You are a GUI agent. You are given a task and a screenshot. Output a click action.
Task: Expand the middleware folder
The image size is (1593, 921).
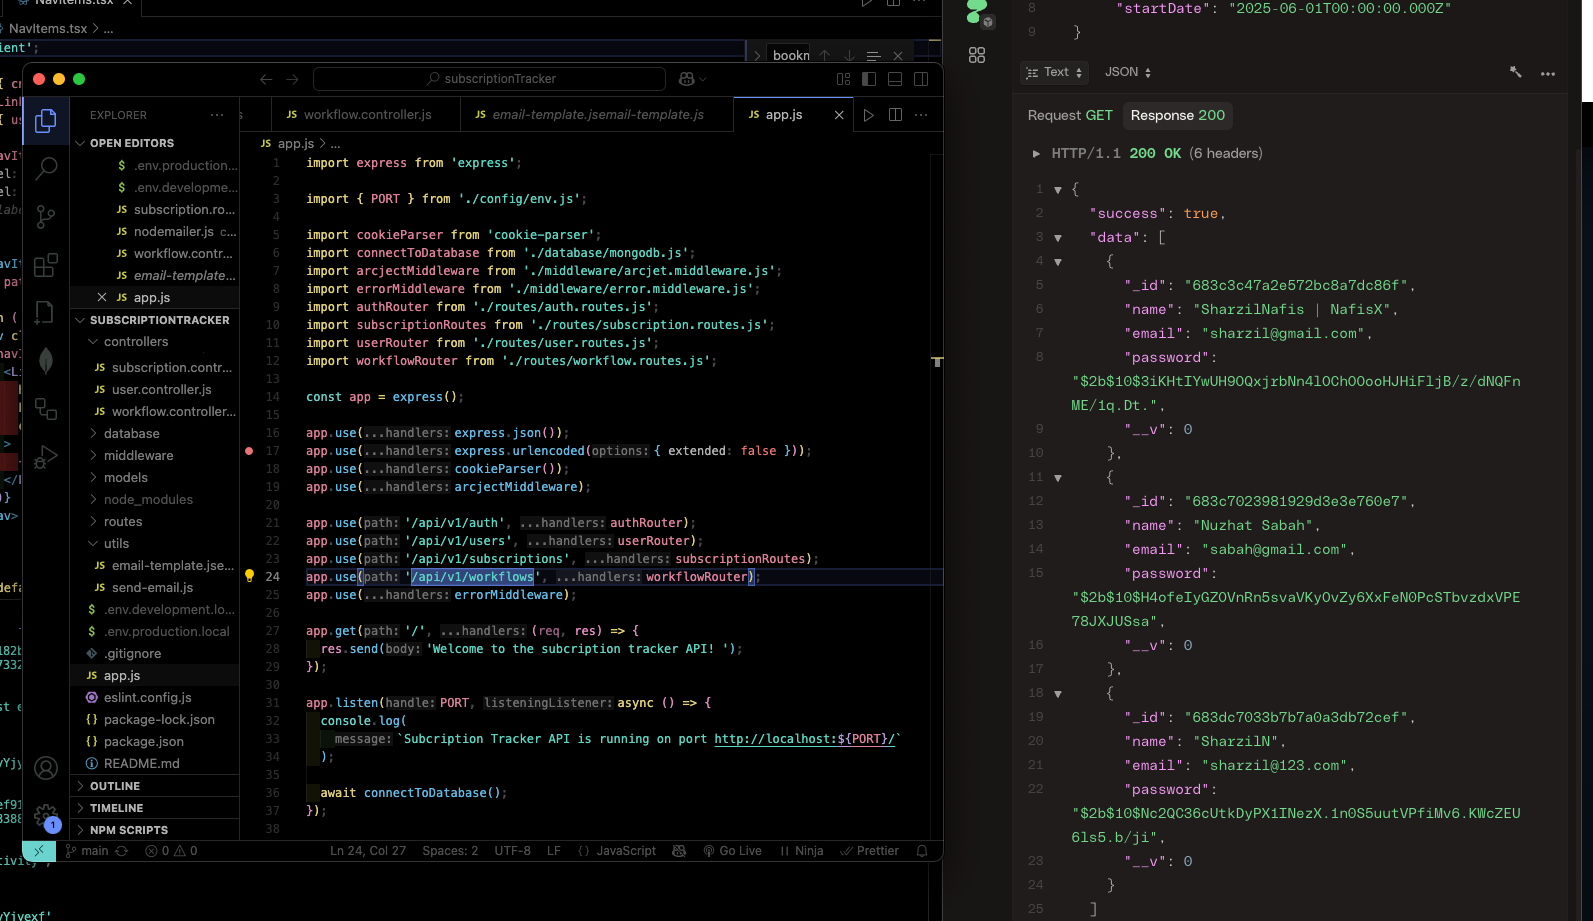click(154, 456)
